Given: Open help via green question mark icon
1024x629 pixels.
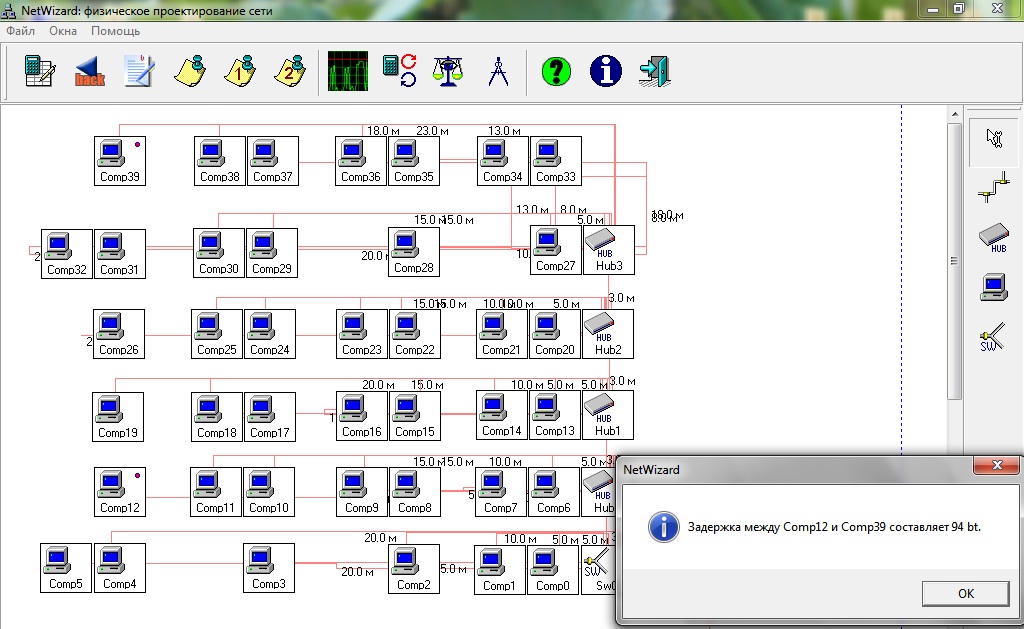Looking at the screenshot, I should pos(556,71).
